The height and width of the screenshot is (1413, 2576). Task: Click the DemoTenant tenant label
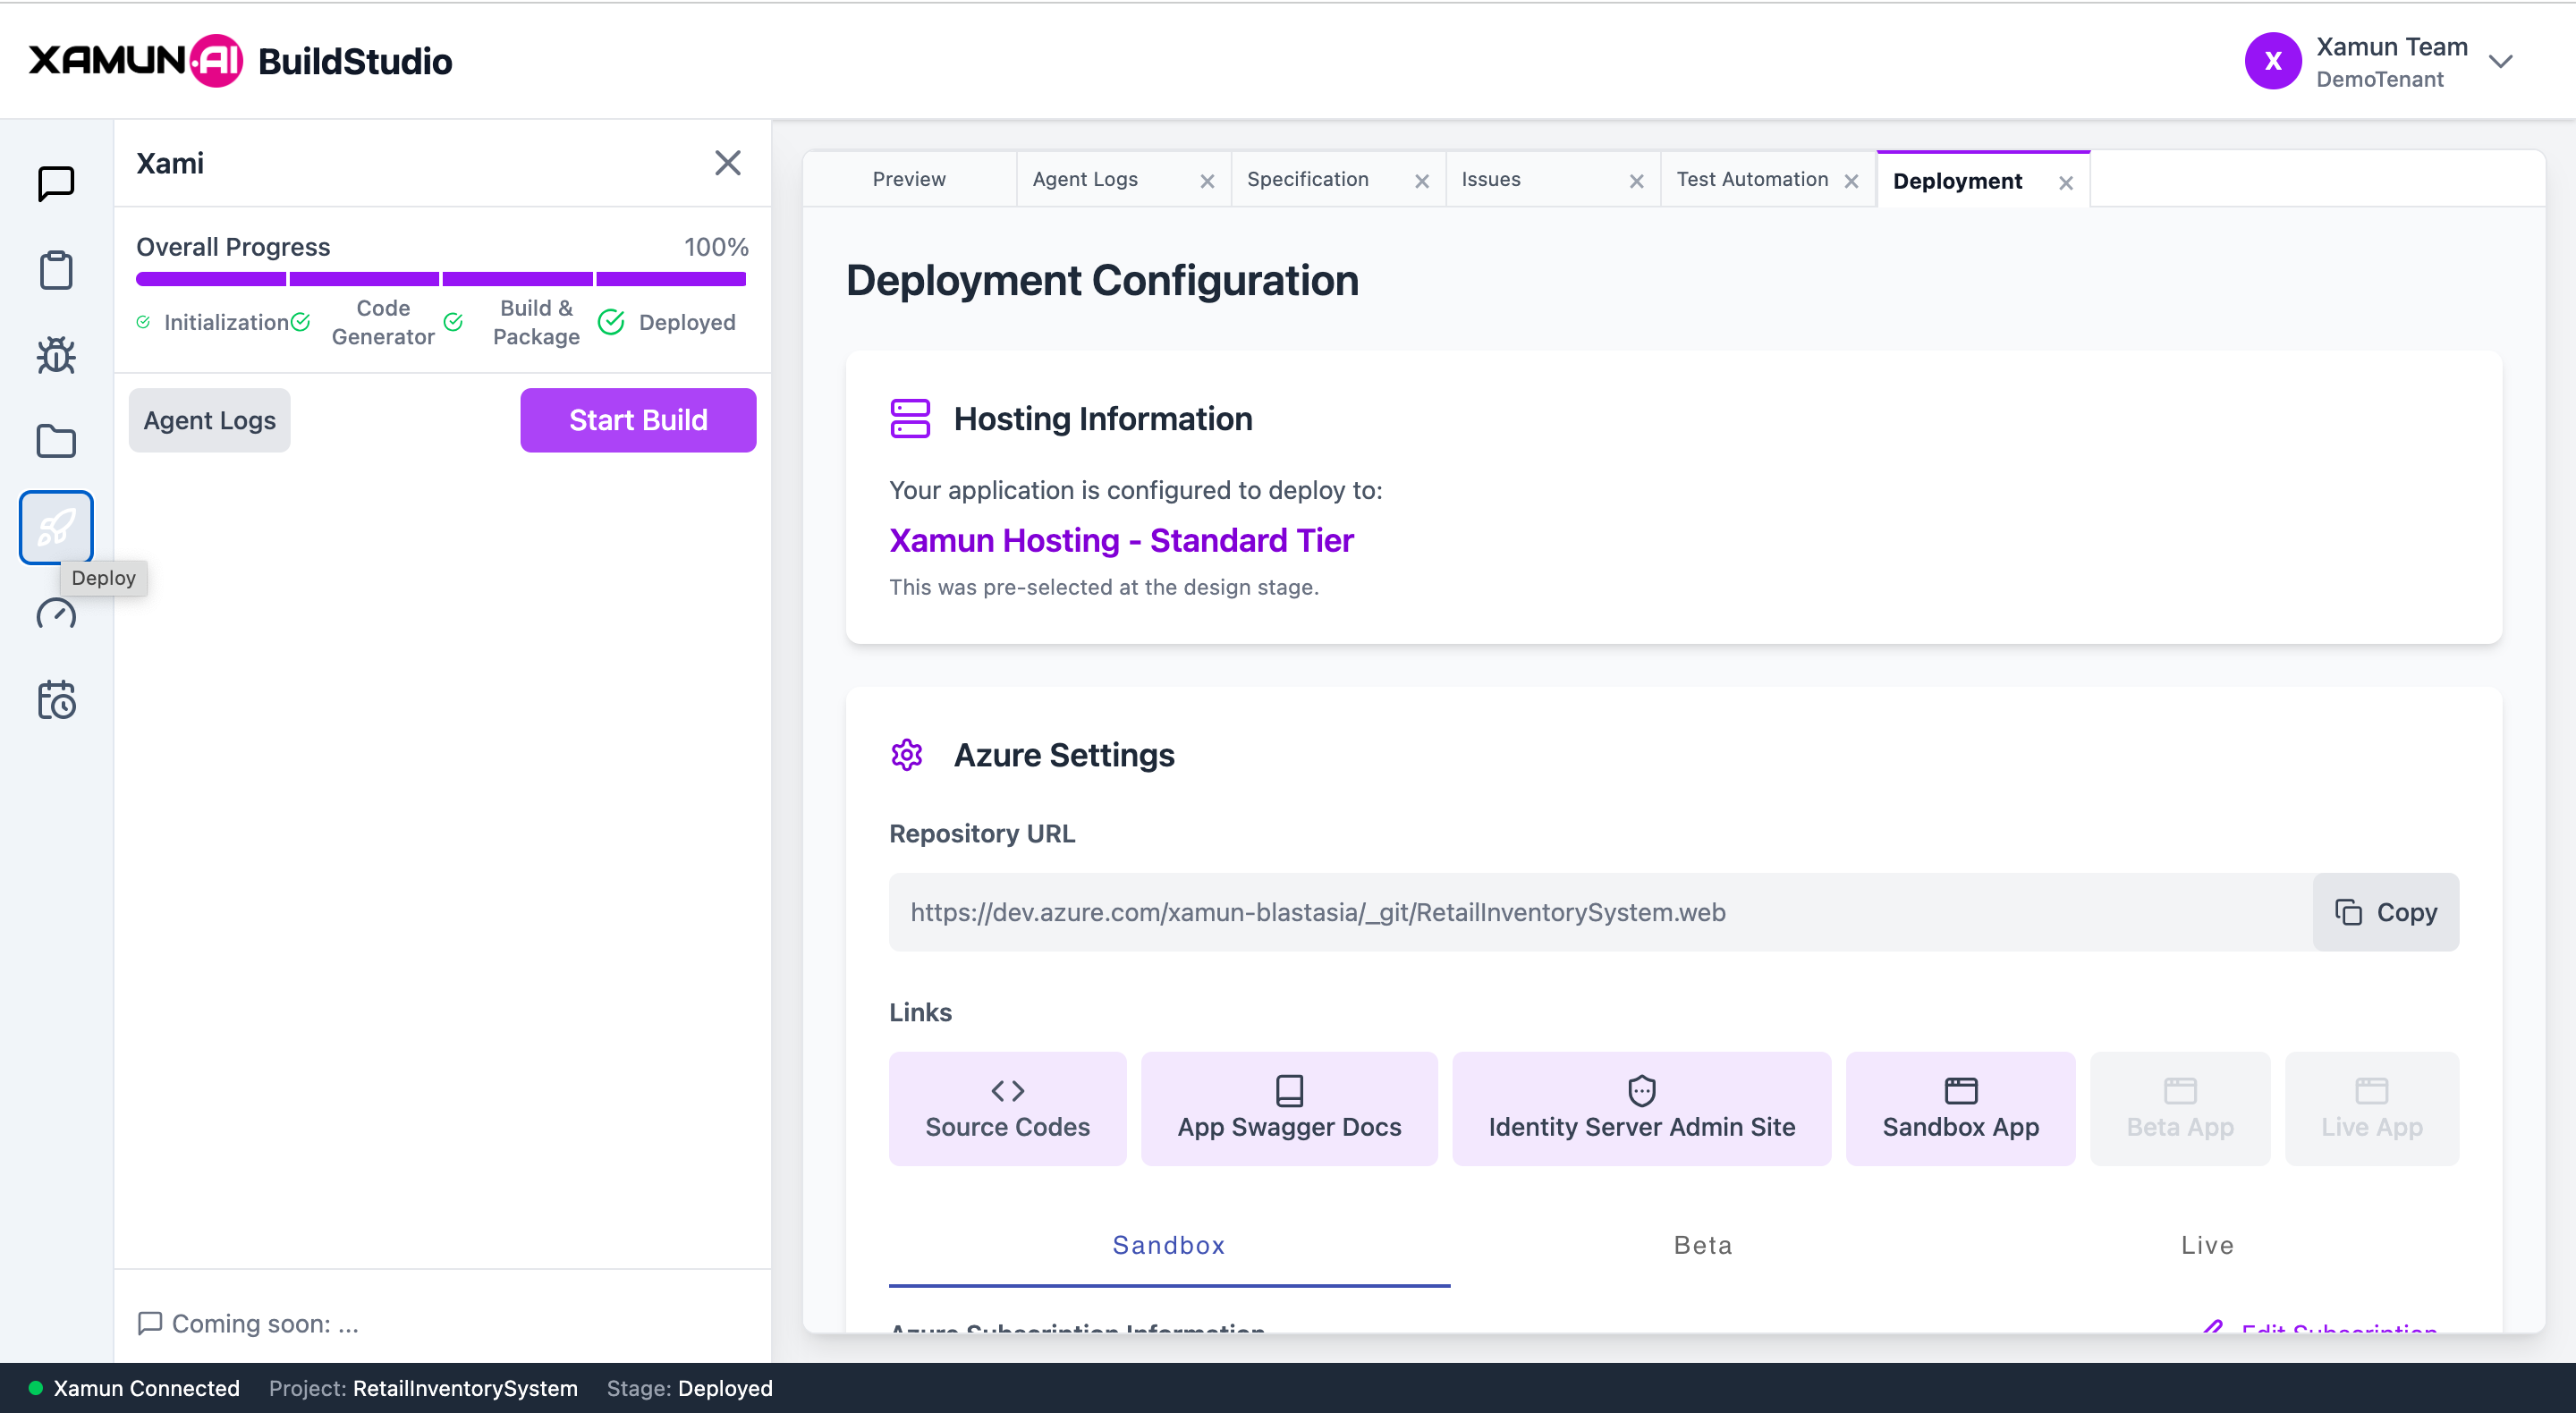click(2380, 79)
